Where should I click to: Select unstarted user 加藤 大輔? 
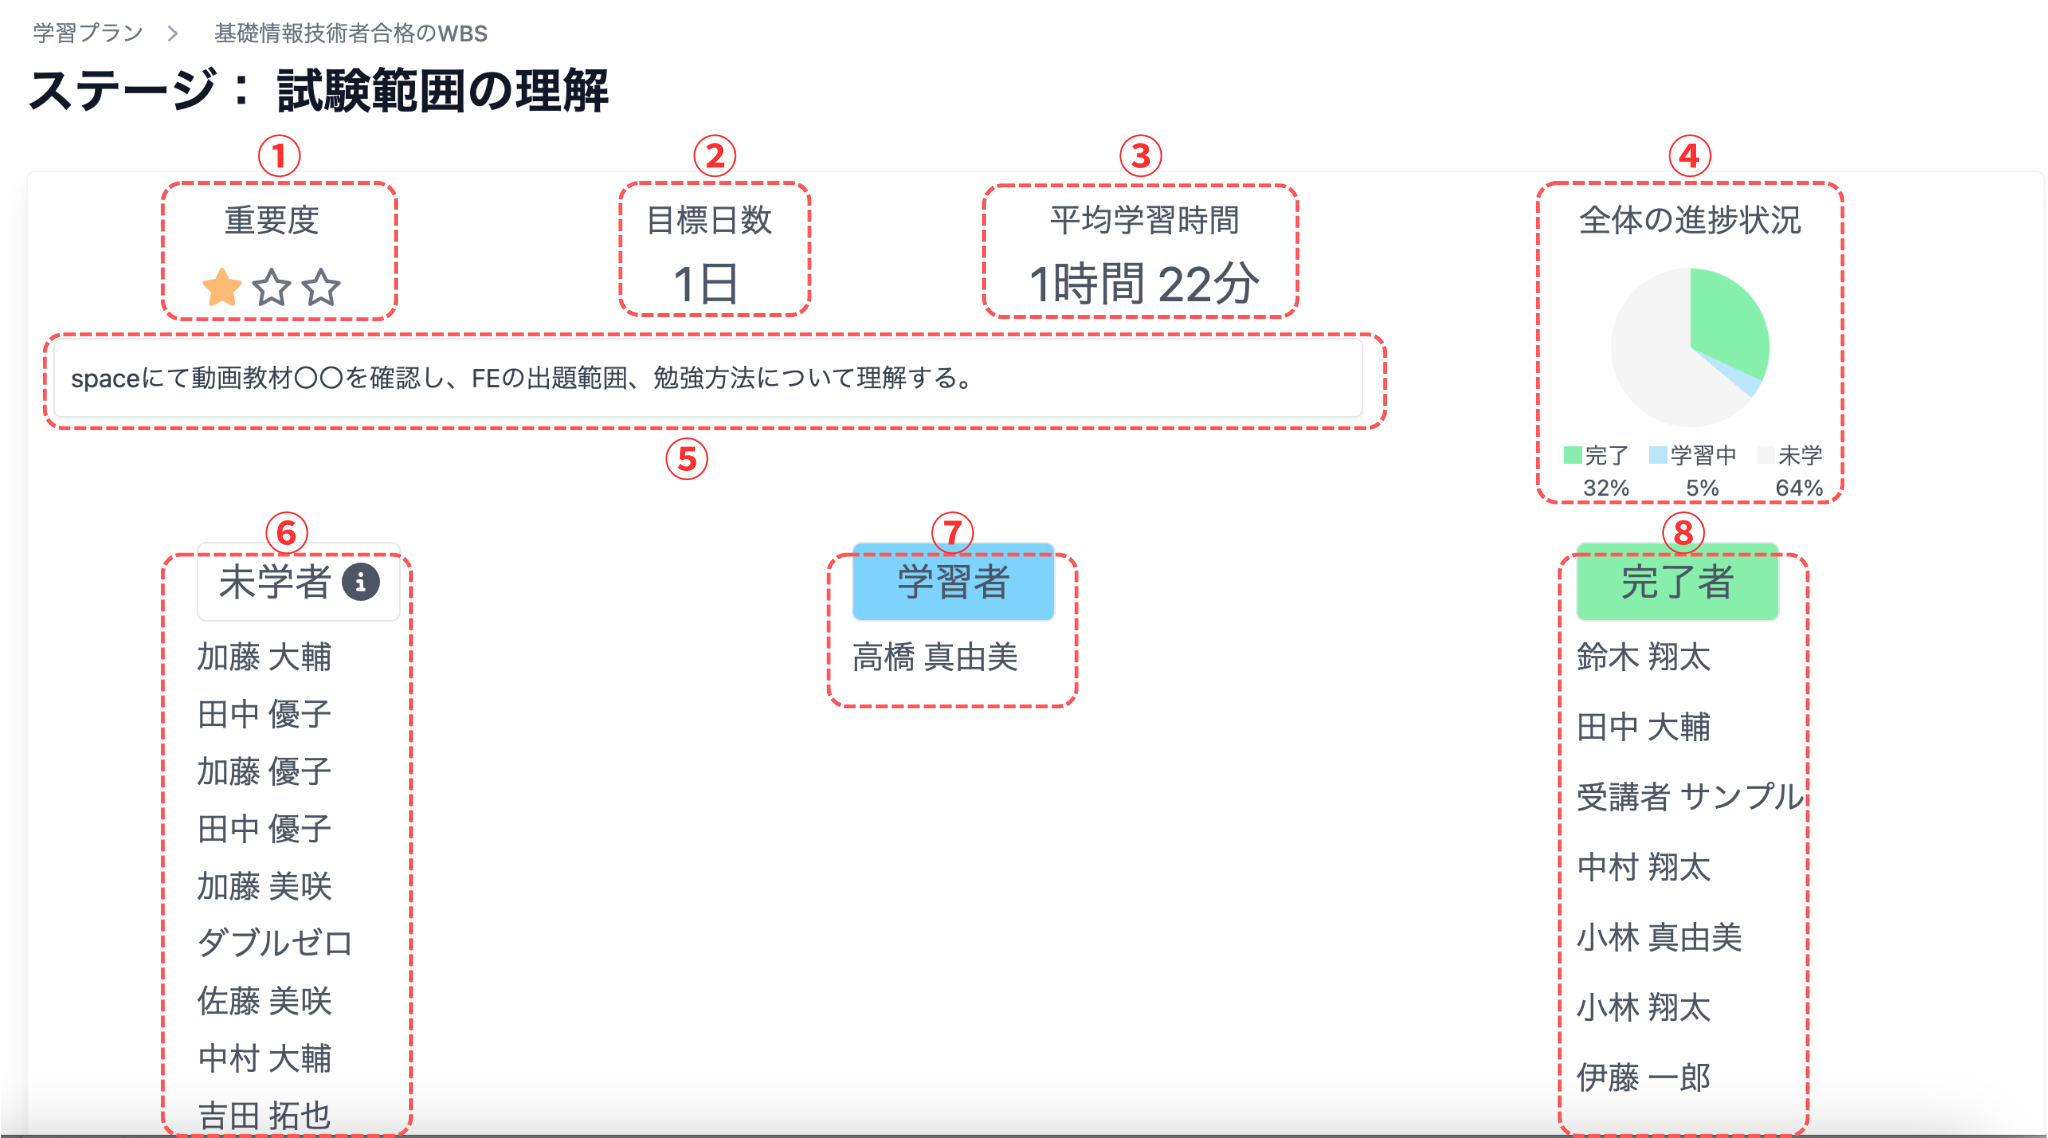coord(264,657)
